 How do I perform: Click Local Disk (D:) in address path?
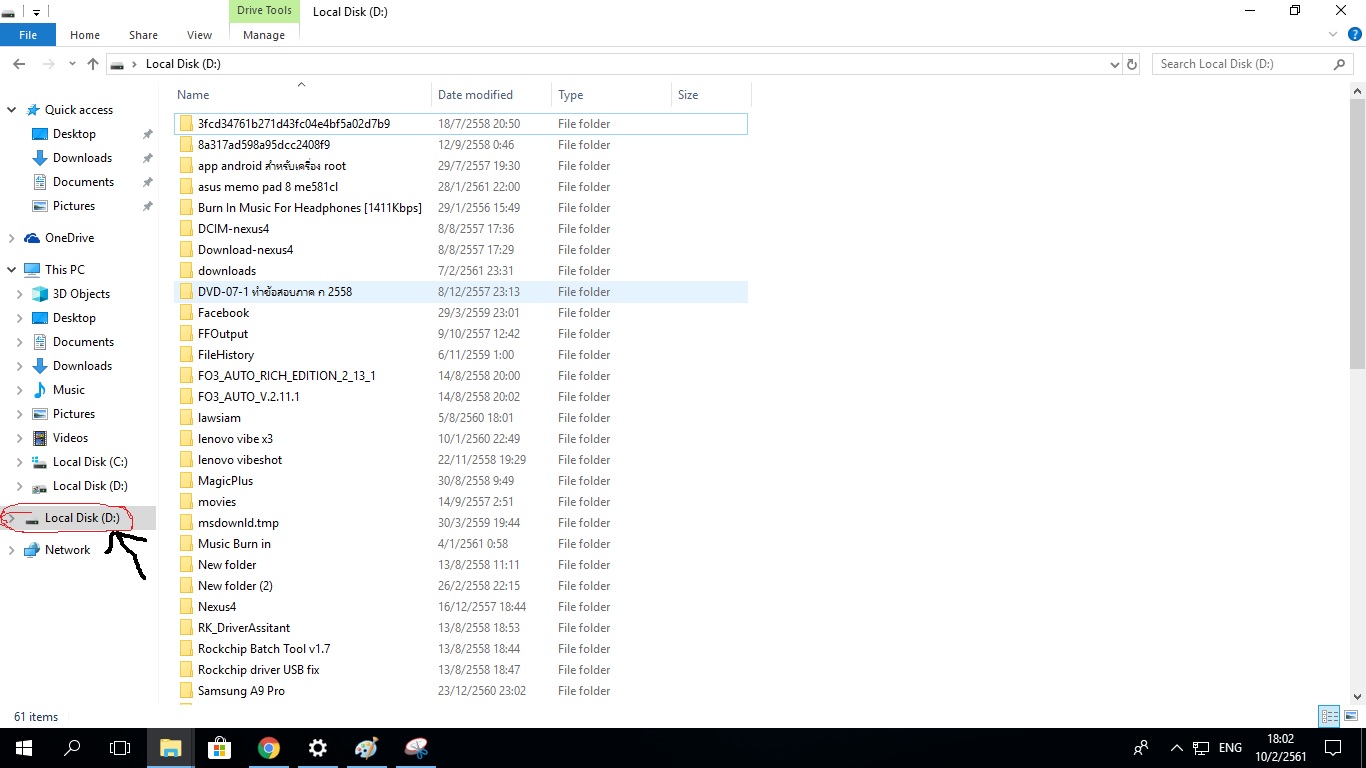pos(183,64)
